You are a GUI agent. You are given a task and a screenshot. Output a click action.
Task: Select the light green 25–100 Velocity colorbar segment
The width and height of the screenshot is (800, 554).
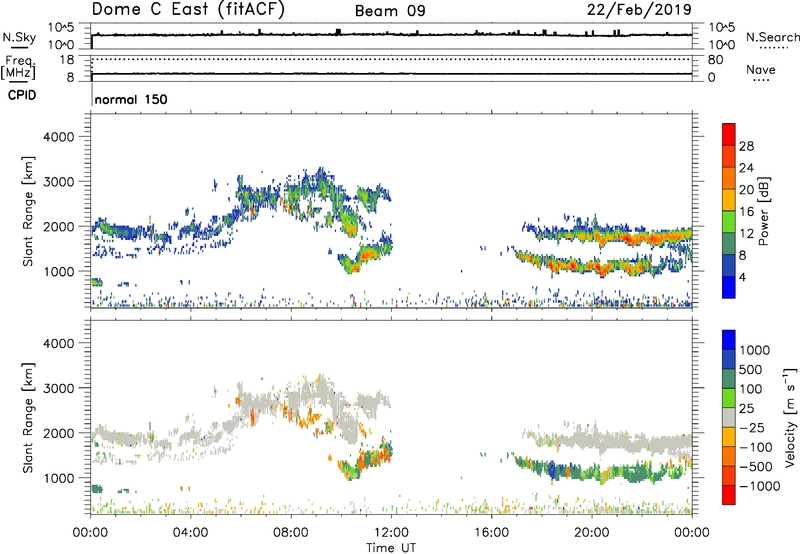(x=729, y=398)
